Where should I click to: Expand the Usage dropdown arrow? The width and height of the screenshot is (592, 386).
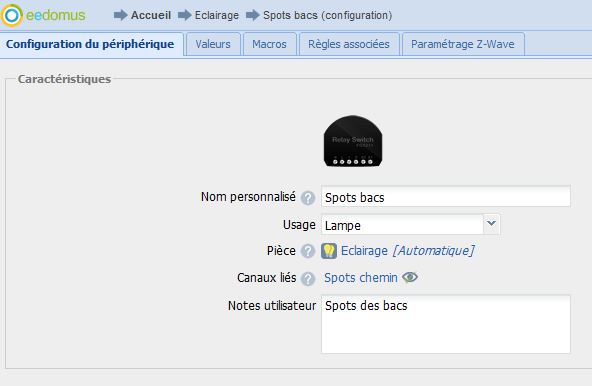click(x=492, y=224)
